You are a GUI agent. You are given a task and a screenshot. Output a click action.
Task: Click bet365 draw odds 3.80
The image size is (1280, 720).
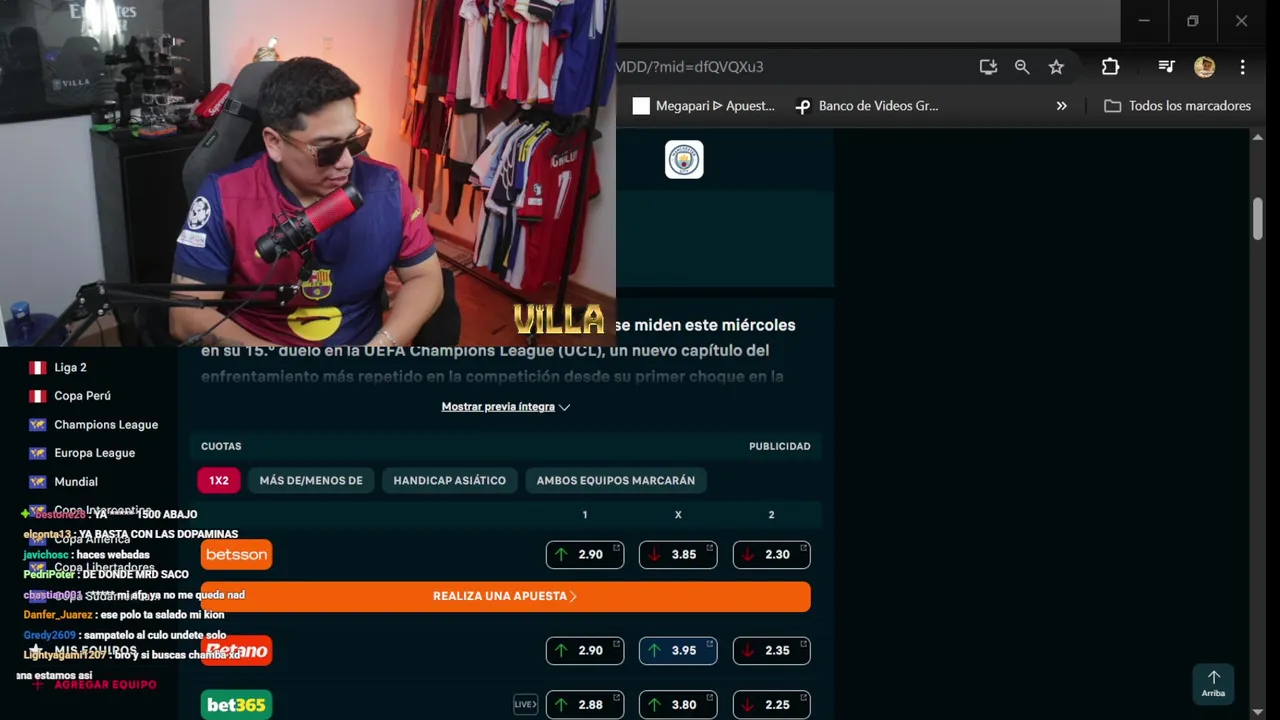pos(678,704)
